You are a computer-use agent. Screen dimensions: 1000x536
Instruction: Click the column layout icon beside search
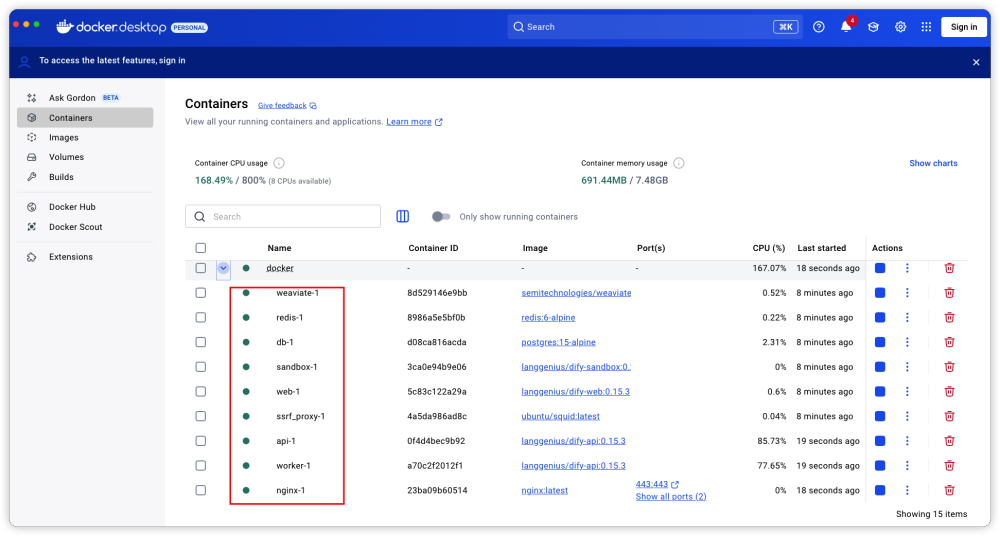[403, 216]
